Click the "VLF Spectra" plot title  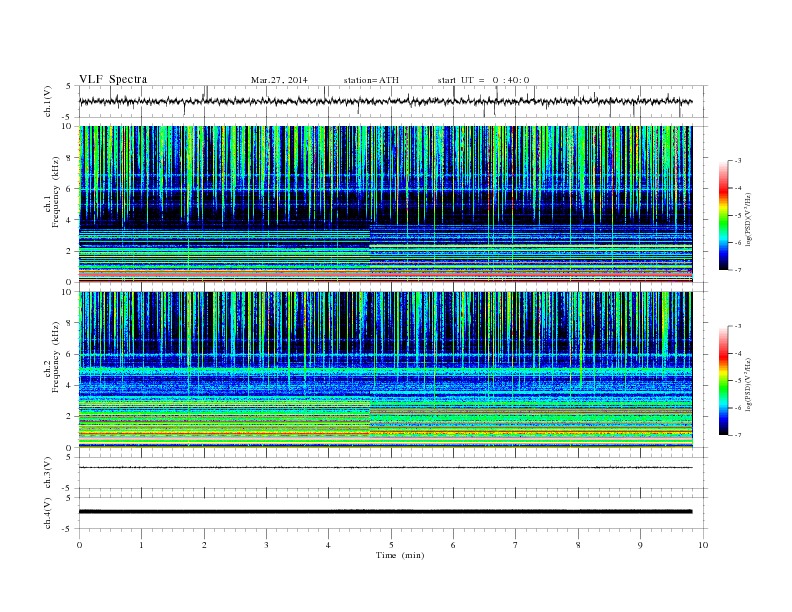[113, 79]
